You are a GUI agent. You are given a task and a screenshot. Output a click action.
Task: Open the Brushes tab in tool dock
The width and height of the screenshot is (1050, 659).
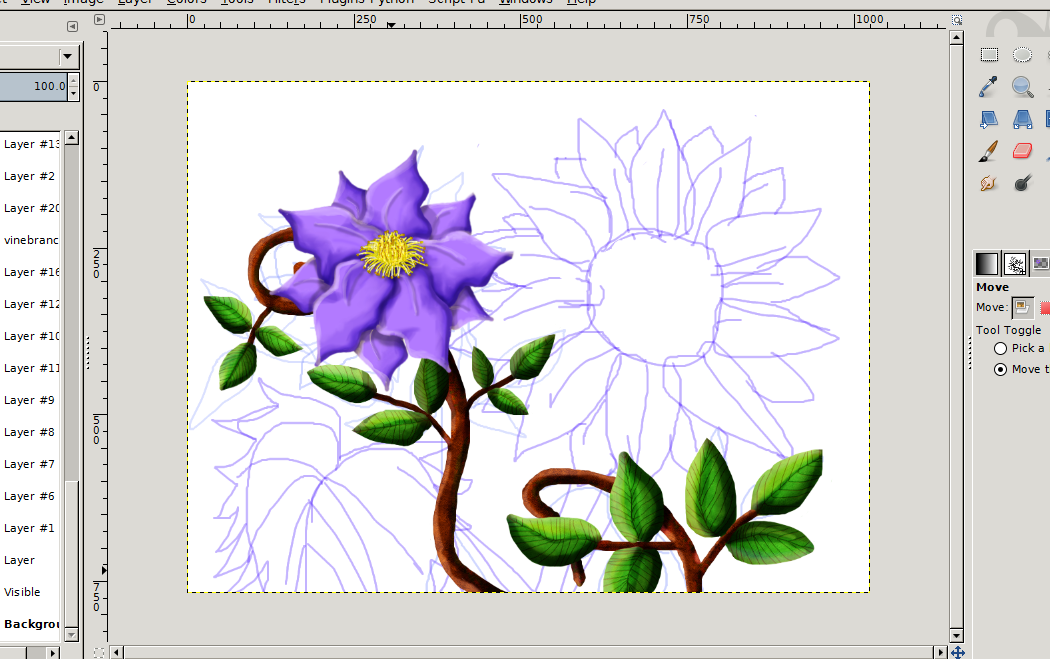(1015, 264)
